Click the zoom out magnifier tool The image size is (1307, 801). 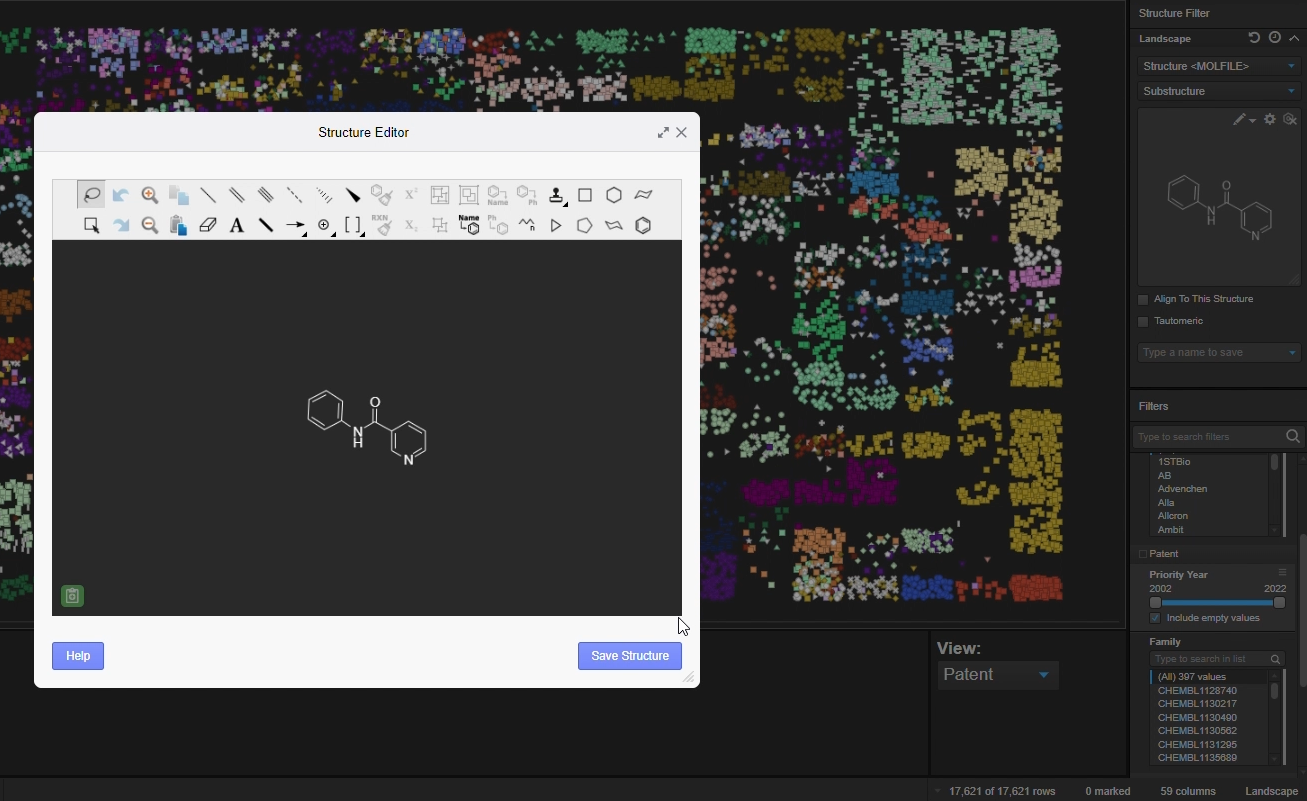point(150,226)
